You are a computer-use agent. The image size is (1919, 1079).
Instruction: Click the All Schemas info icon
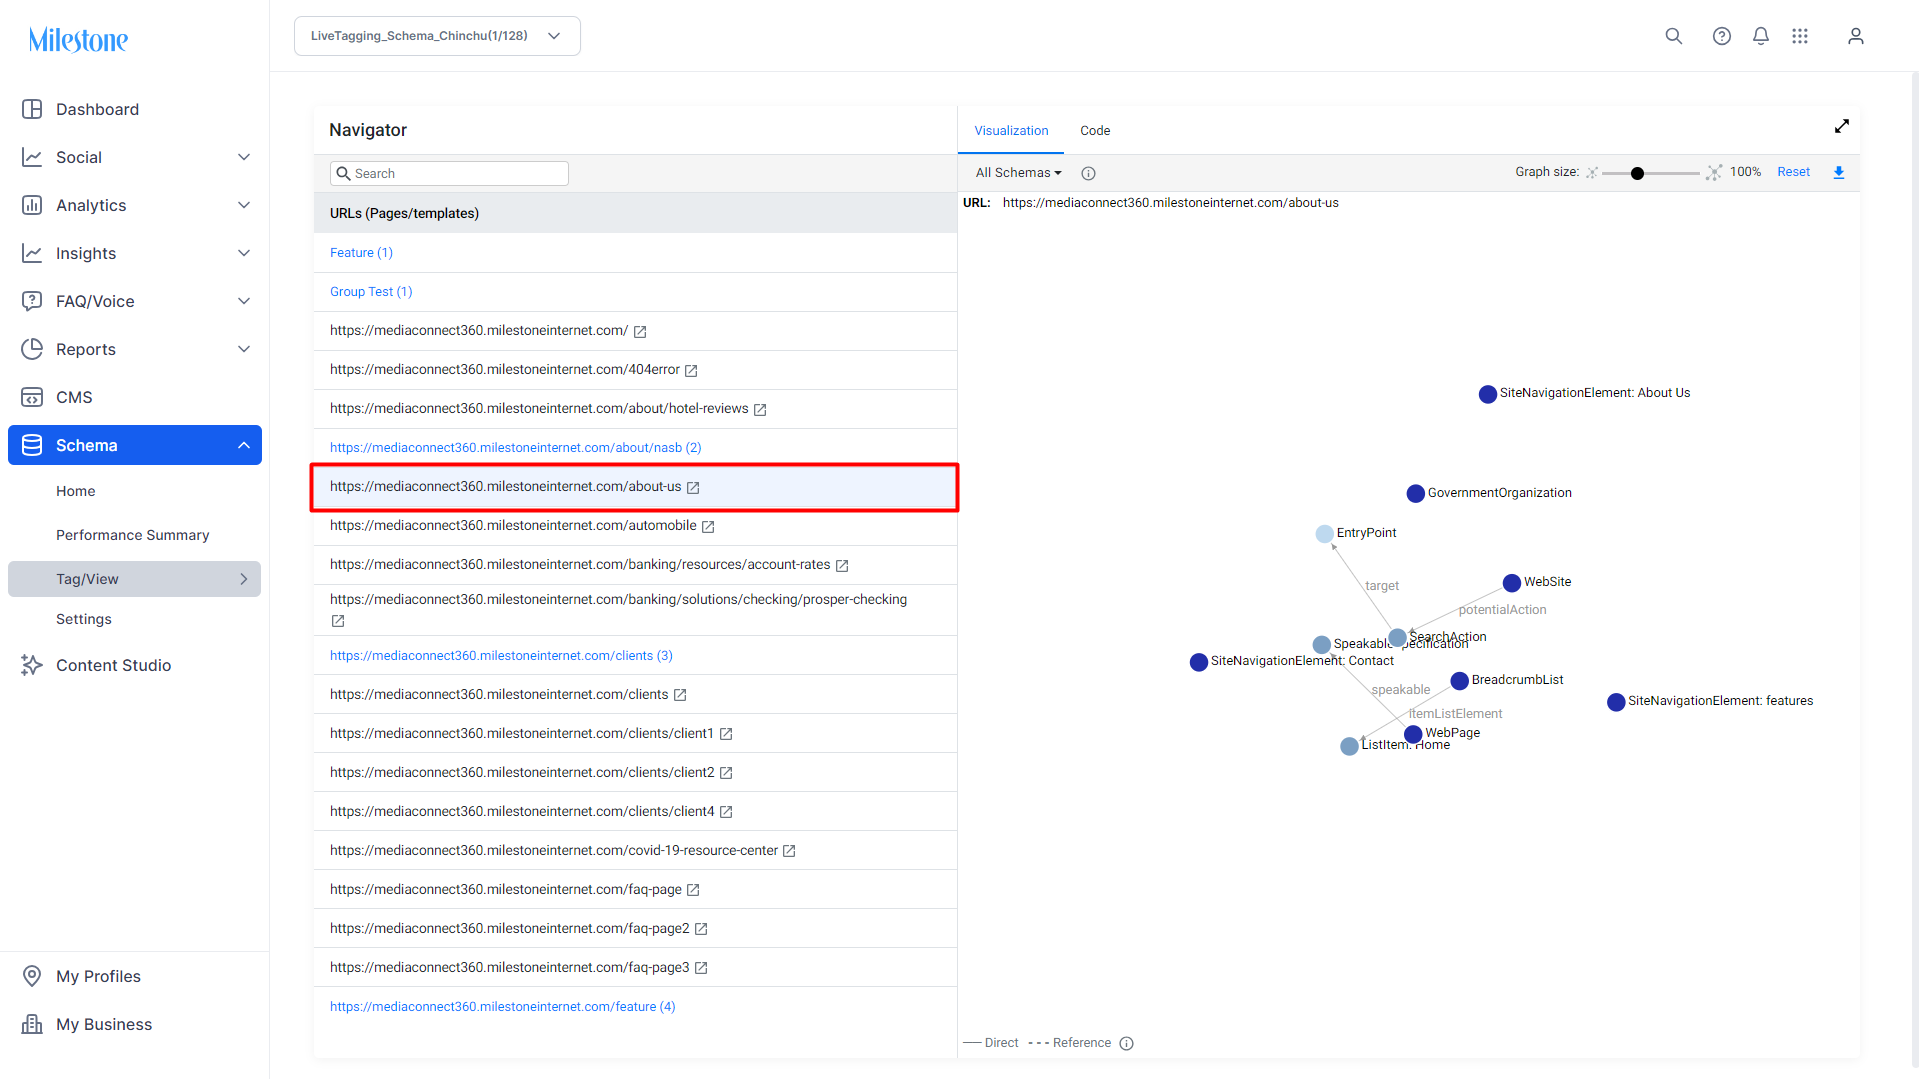point(1089,173)
